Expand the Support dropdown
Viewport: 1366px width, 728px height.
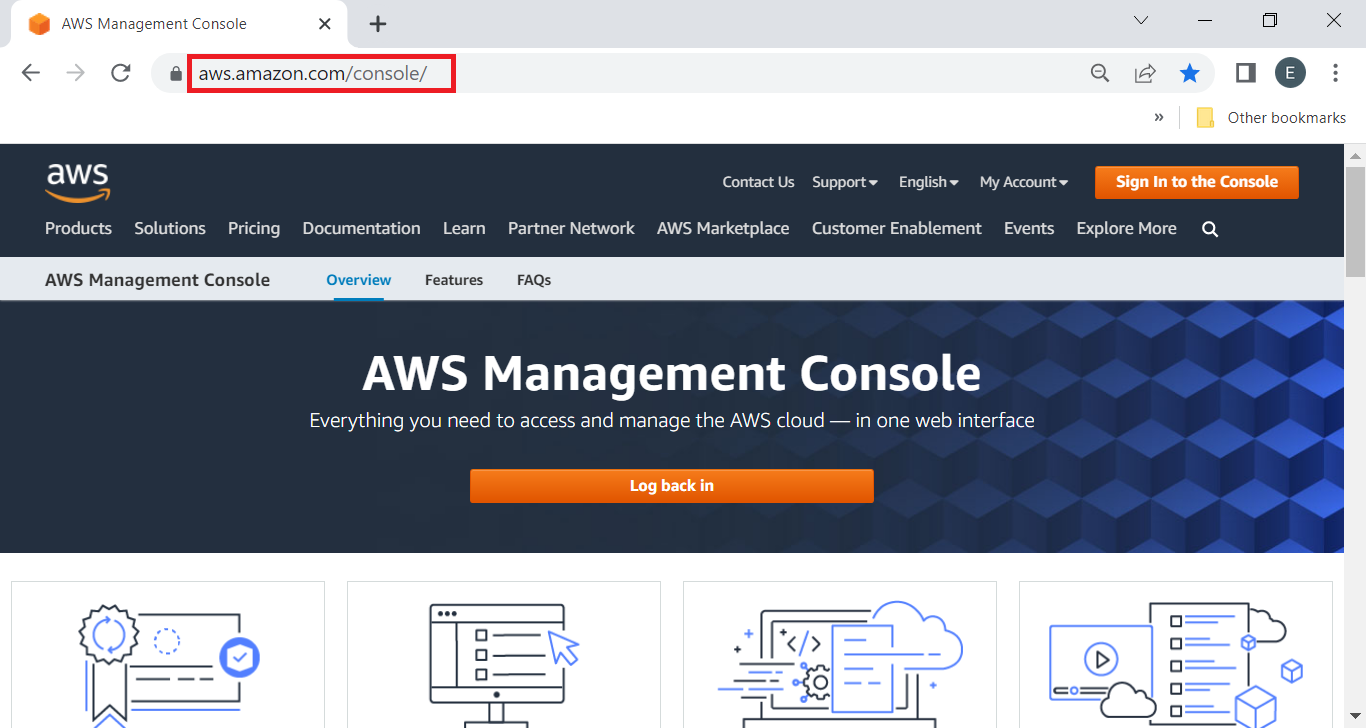click(x=845, y=182)
